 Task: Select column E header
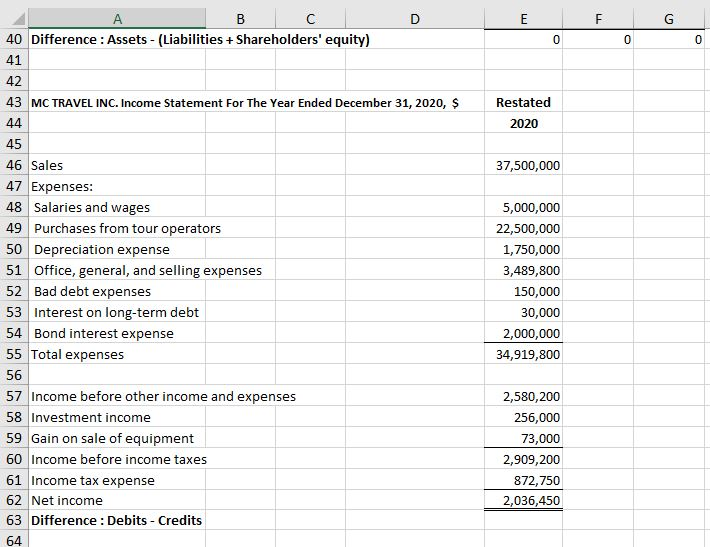523,19
